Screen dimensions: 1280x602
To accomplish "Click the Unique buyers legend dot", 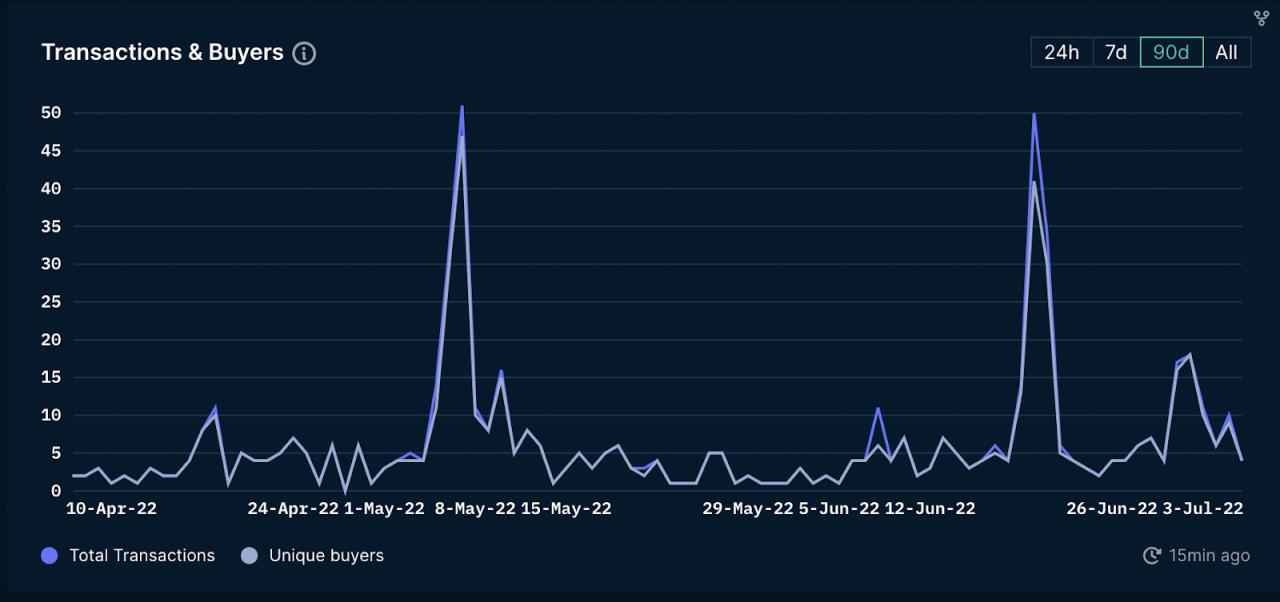I will (250, 556).
